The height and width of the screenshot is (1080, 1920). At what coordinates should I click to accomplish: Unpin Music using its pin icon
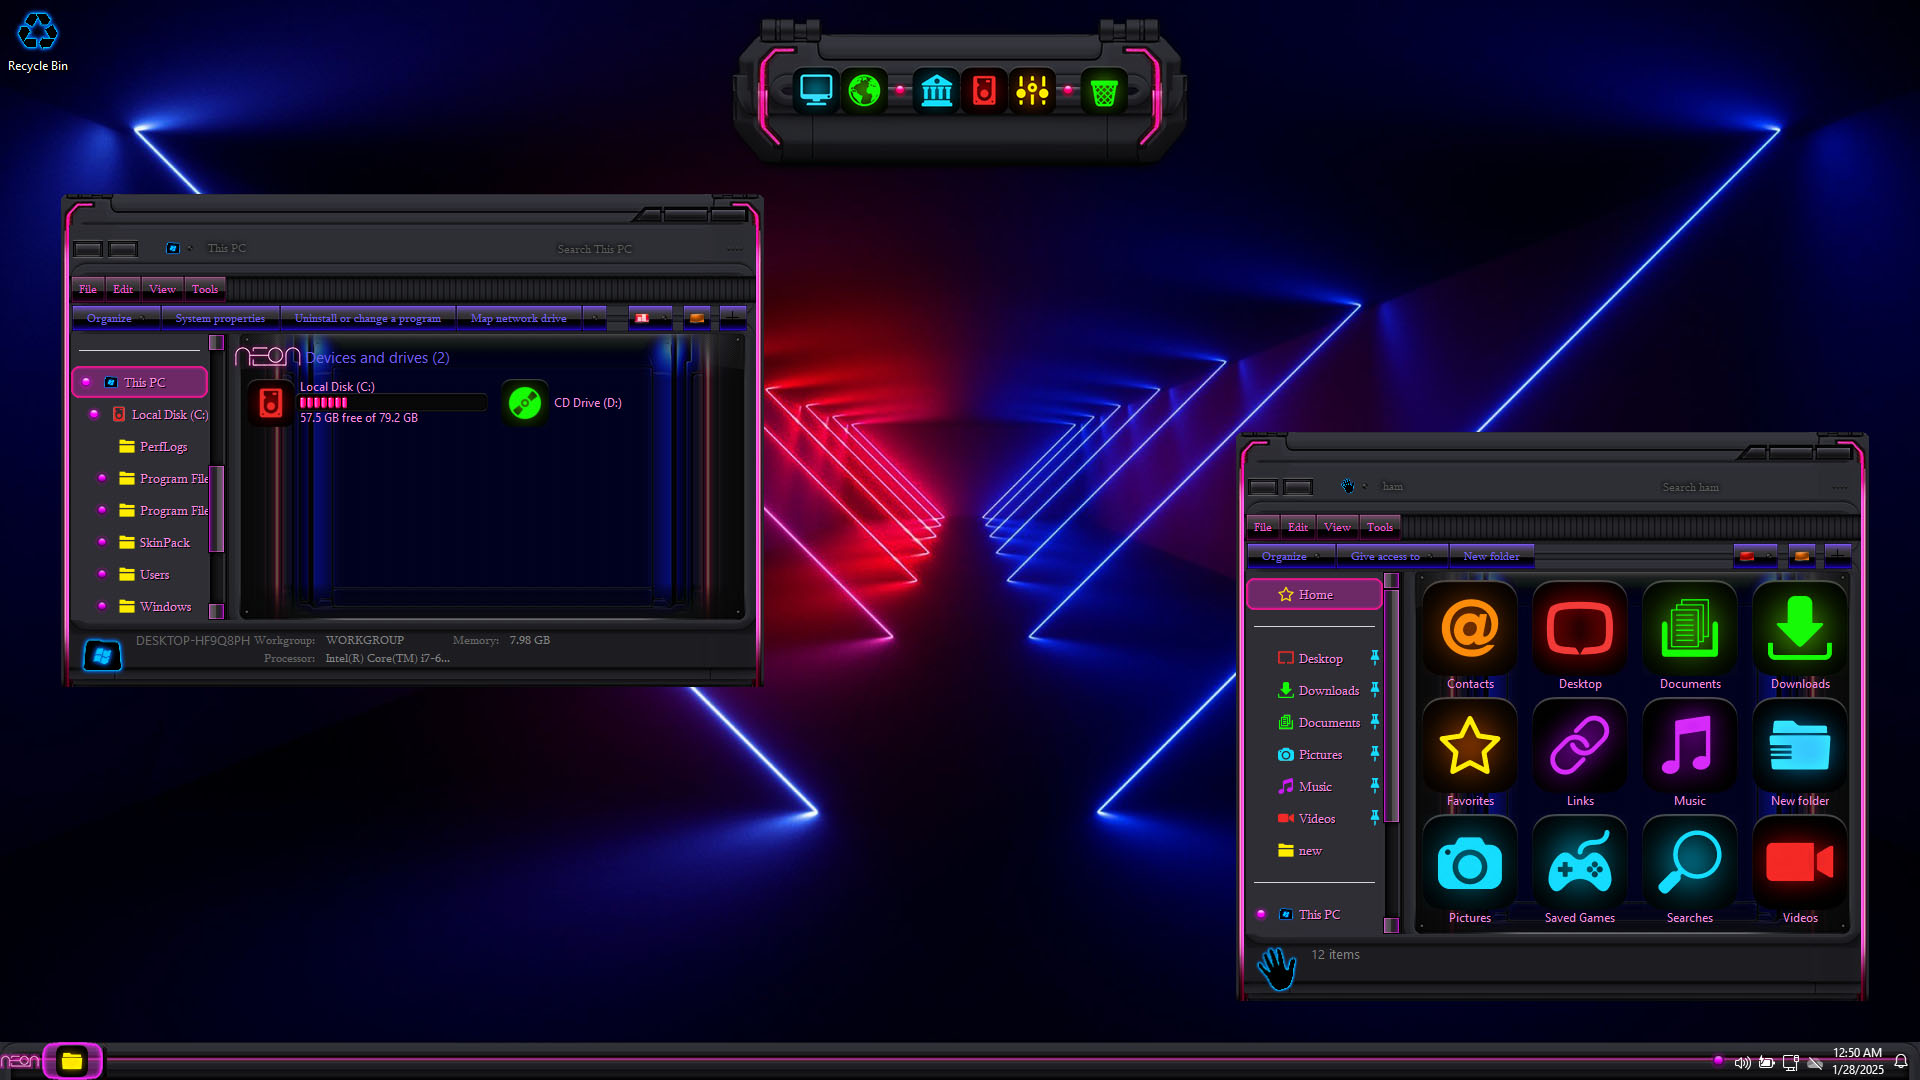1374,785
